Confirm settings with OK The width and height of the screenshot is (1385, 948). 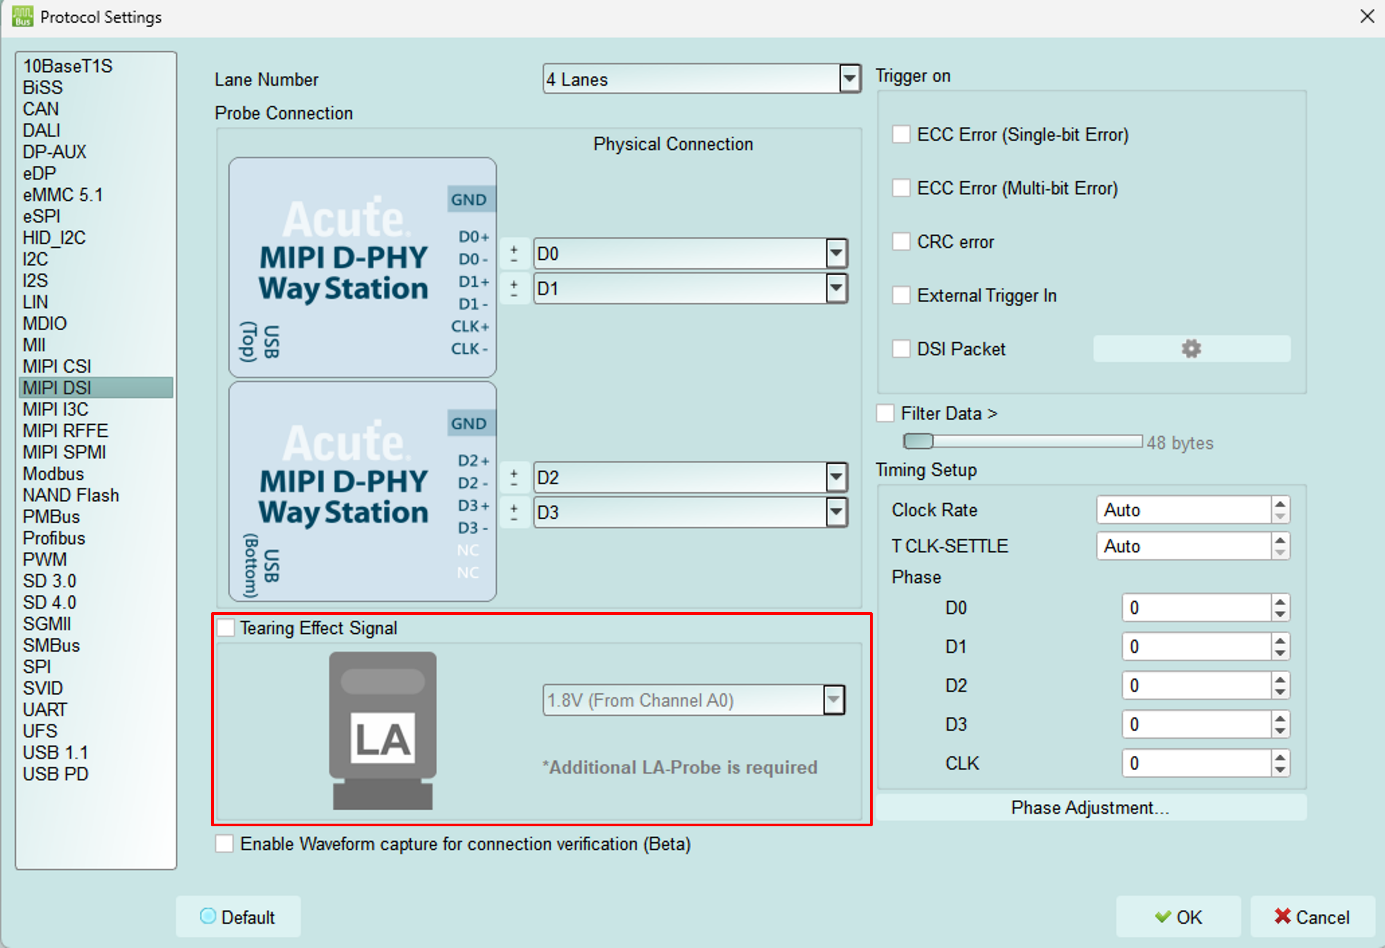pyautogui.click(x=1179, y=917)
